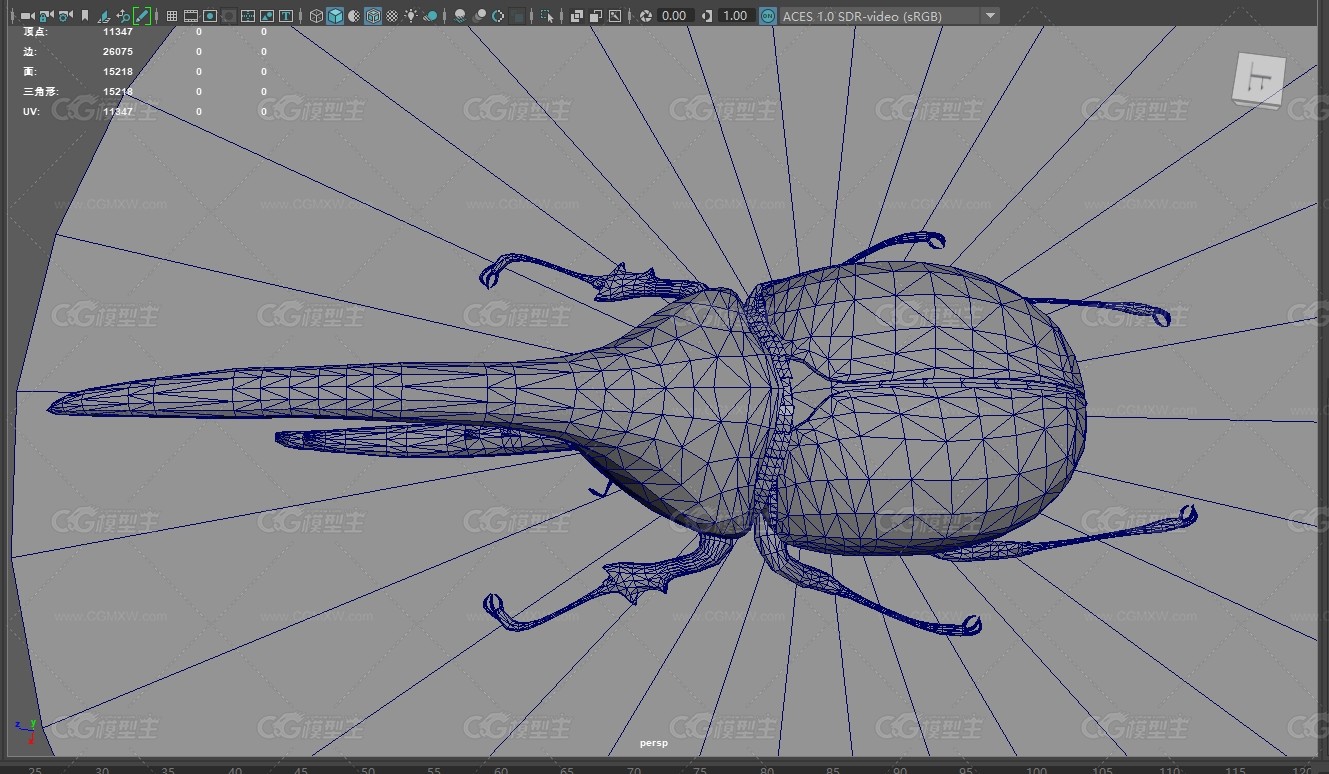Click the 11347 value in the 顶点 row
Viewport: 1329px width, 774px height.
point(118,32)
